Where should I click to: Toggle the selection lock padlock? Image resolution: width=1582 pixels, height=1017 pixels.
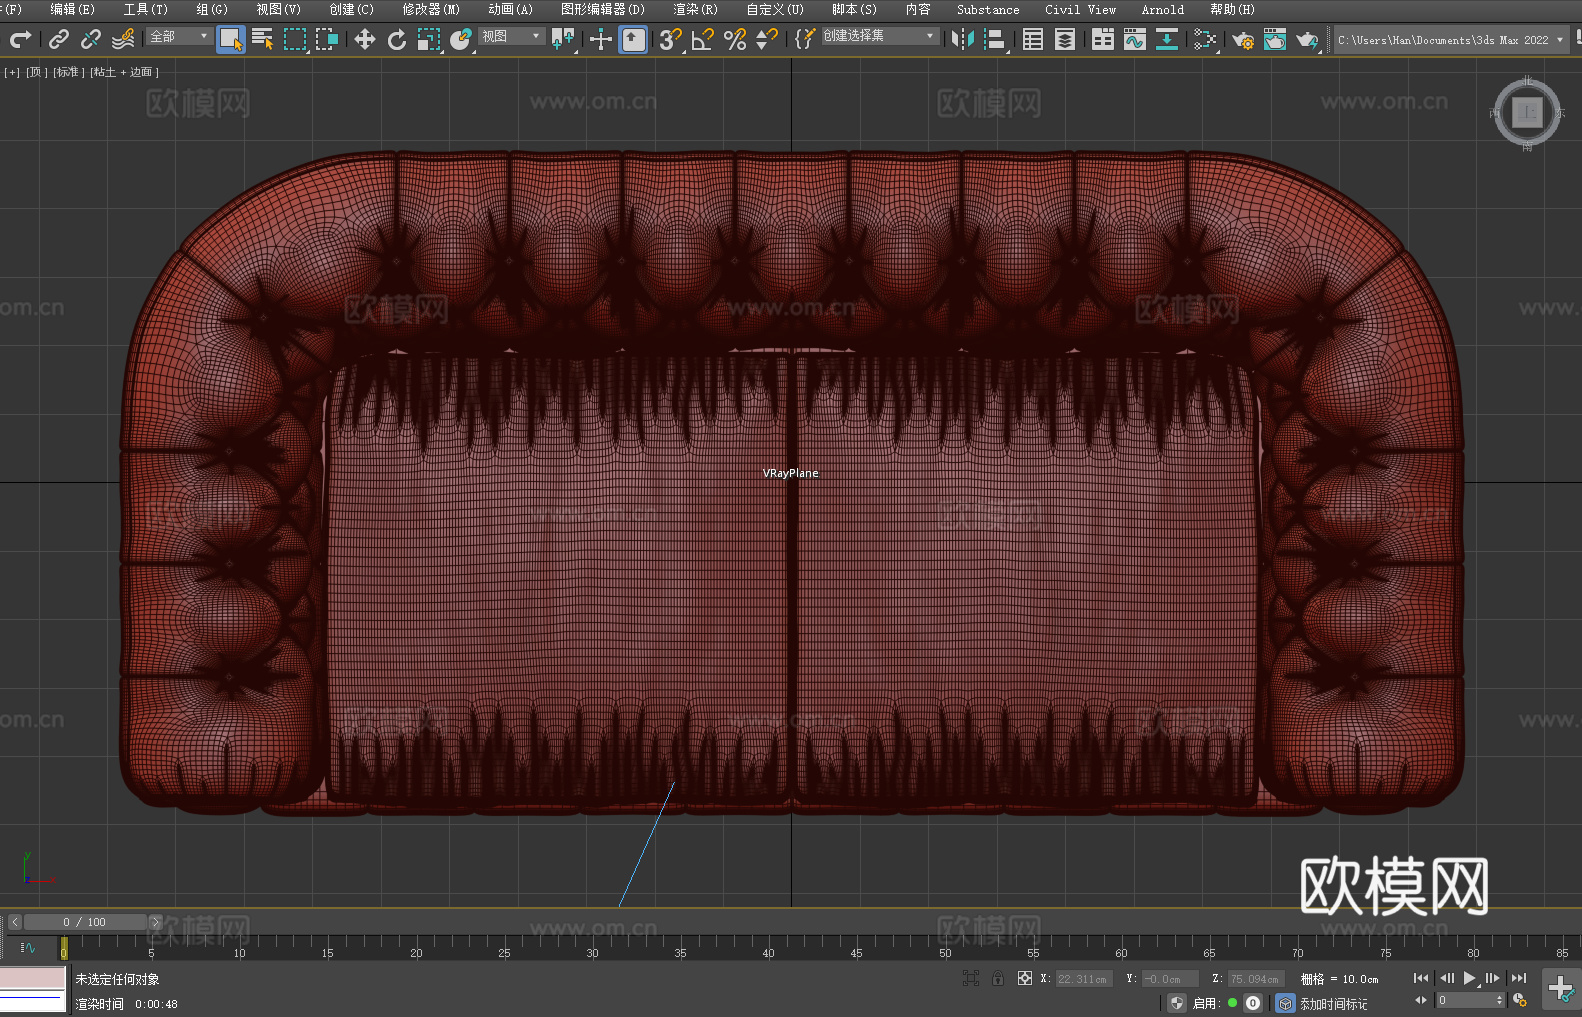998,978
